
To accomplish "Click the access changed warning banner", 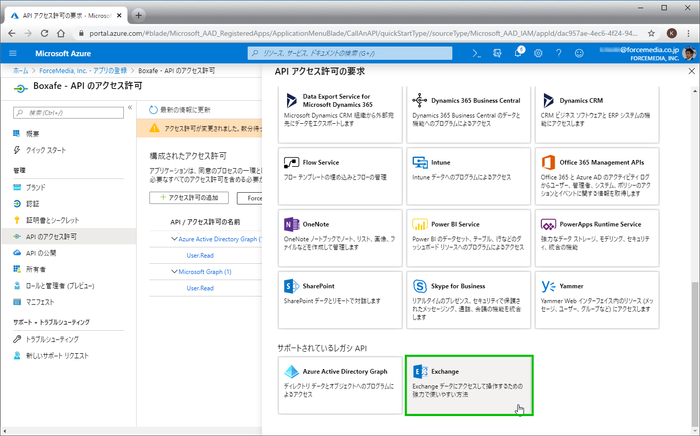I will tap(200, 128).
